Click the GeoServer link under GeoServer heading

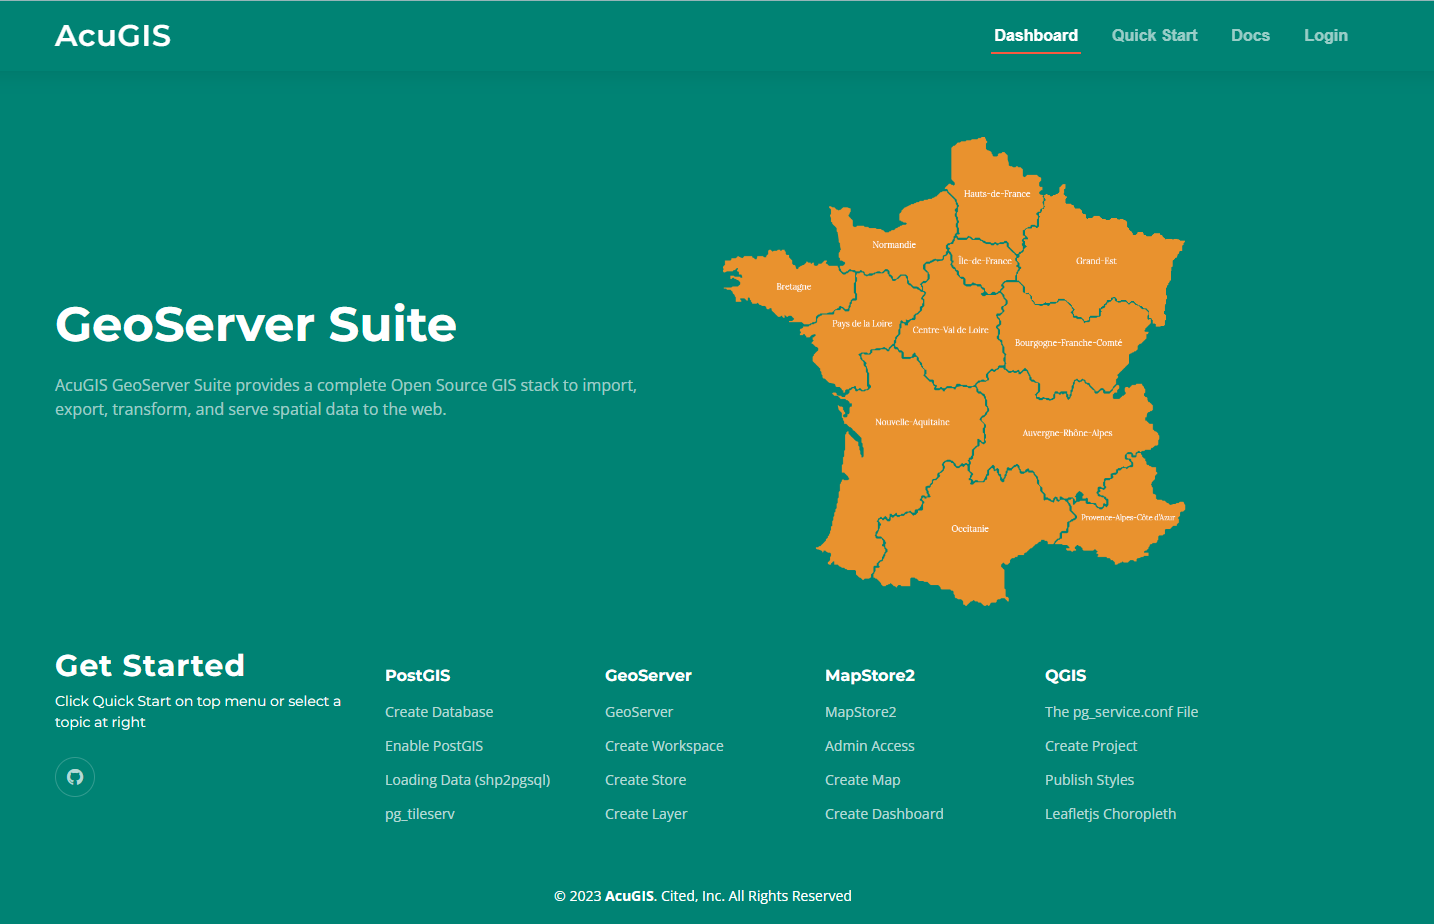click(x=639, y=712)
